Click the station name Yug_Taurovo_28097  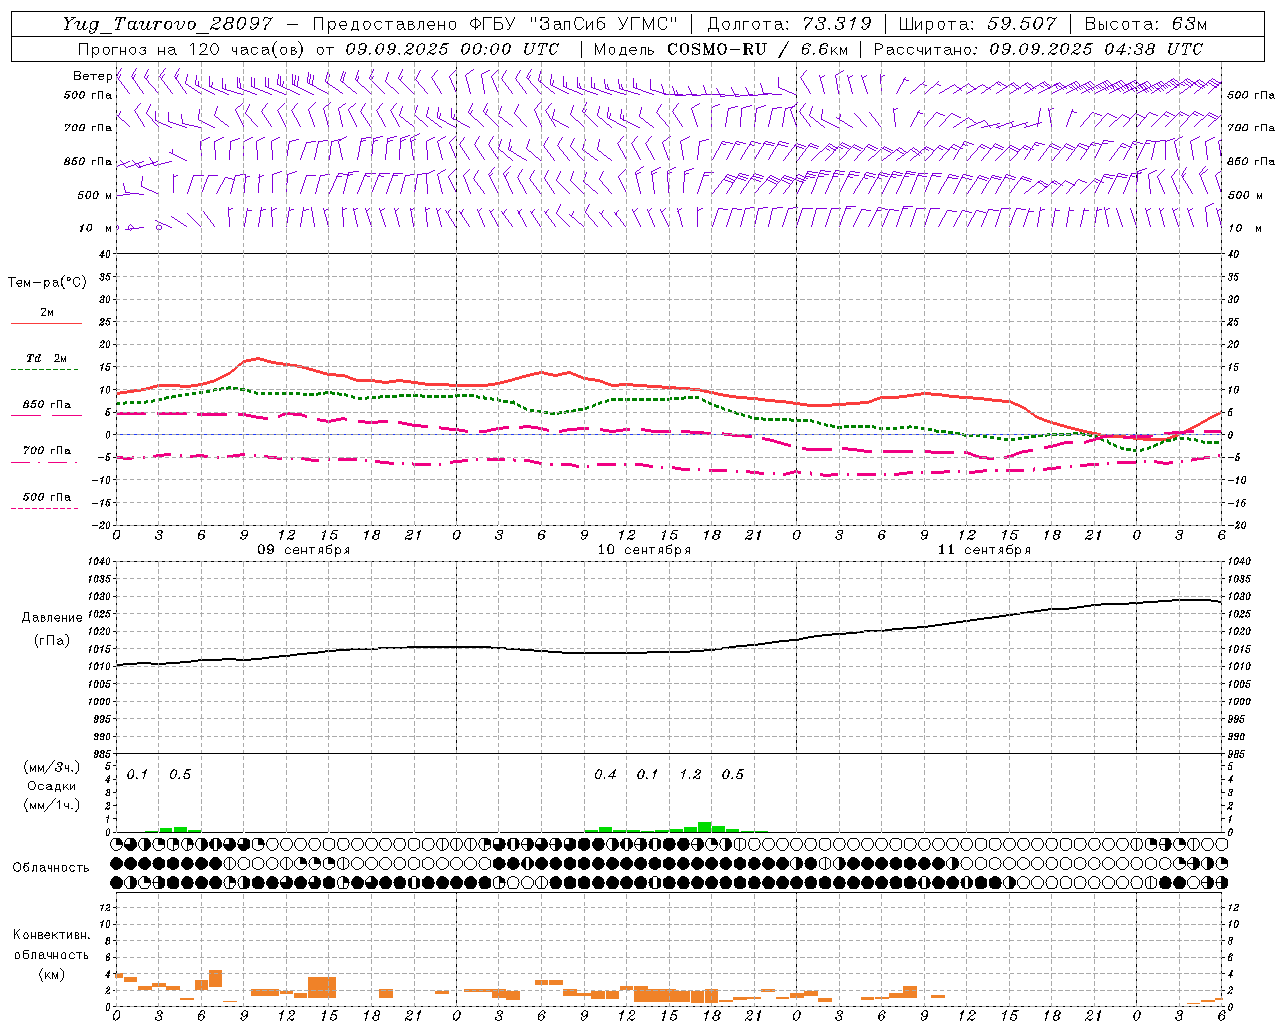pyautogui.click(x=168, y=24)
